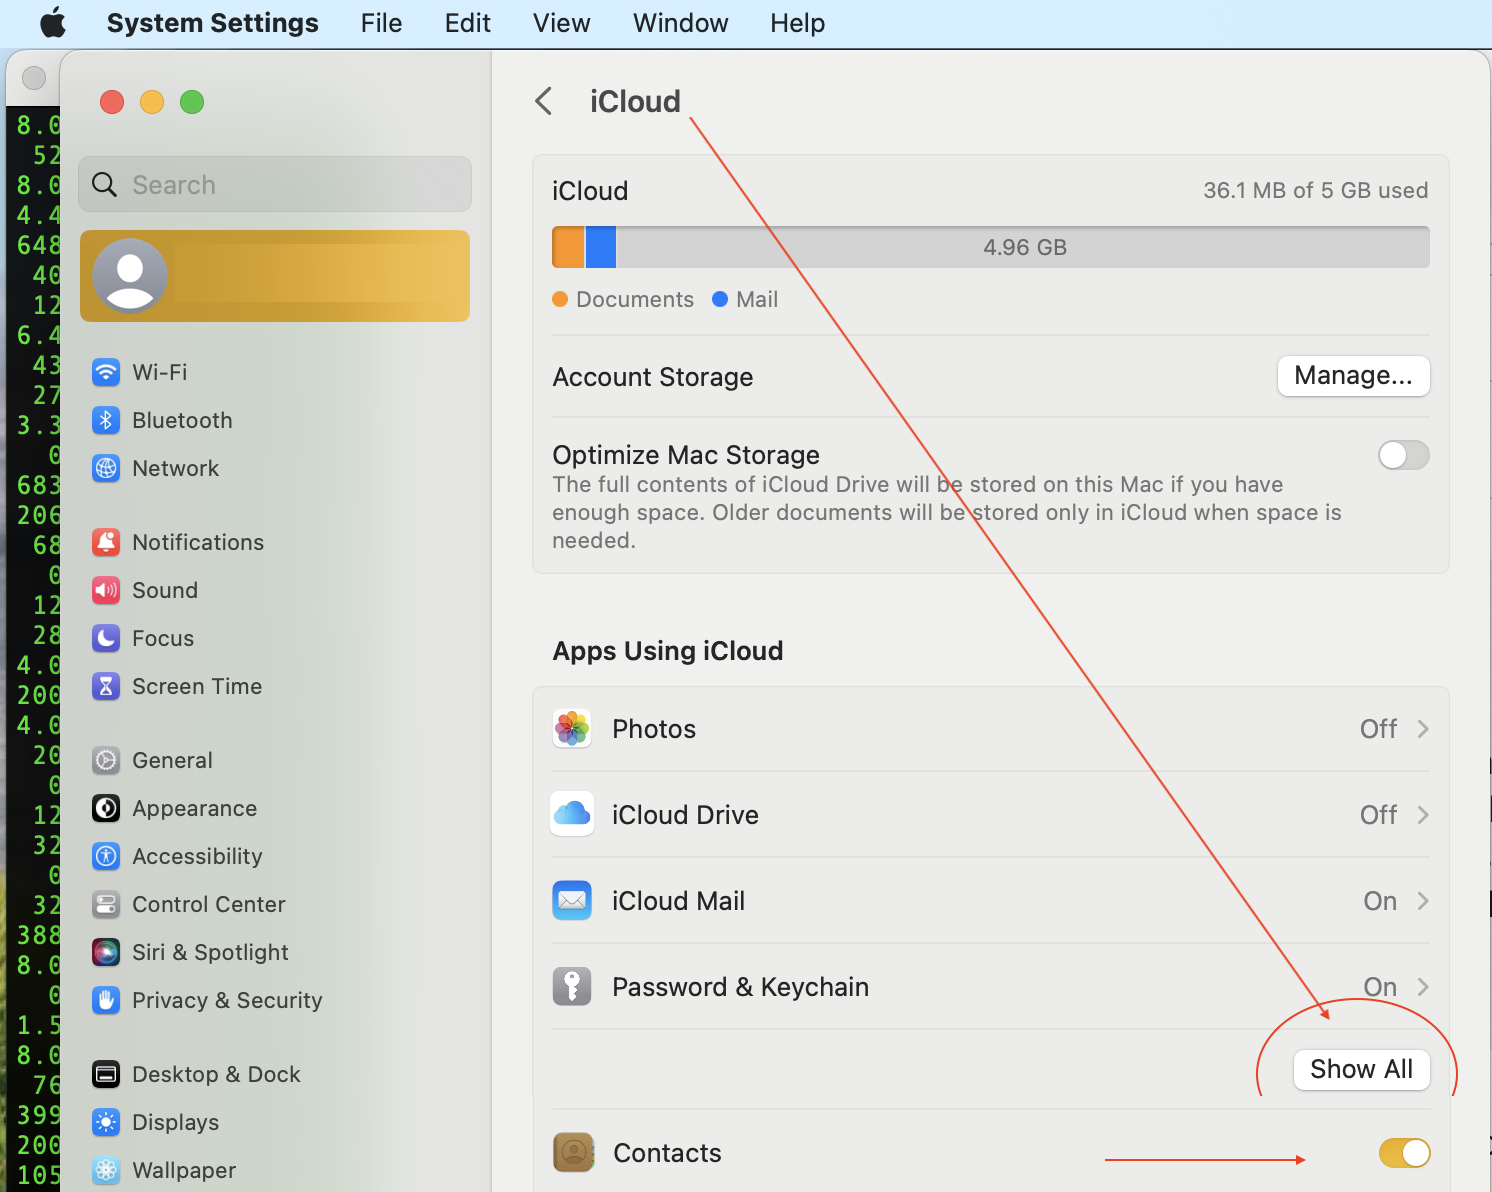Click the Focus moon icon

106,638
